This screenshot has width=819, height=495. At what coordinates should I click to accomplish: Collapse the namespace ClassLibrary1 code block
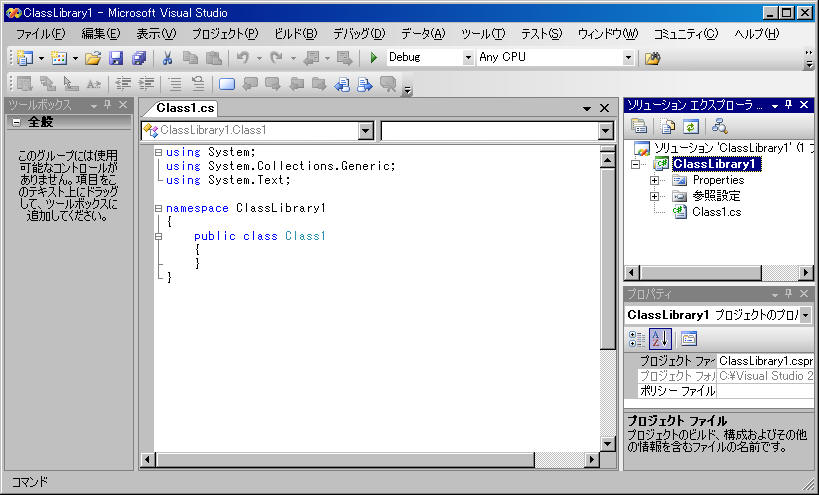pos(158,208)
